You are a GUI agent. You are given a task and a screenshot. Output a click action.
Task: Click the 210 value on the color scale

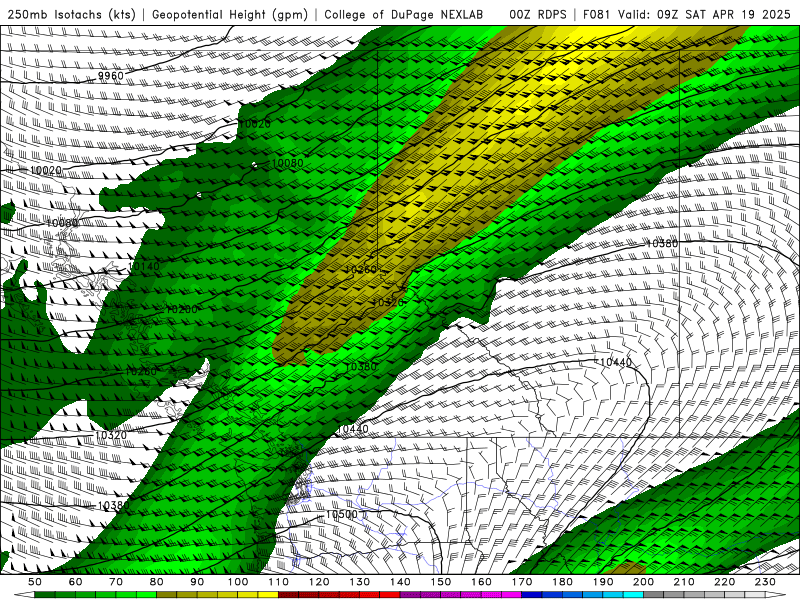(684, 582)
